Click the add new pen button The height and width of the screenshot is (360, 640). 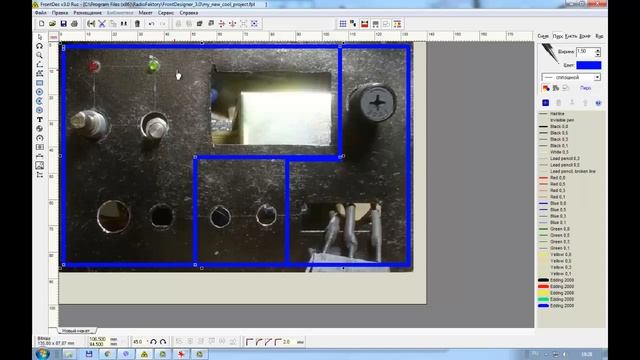click(x=545, y=103)
